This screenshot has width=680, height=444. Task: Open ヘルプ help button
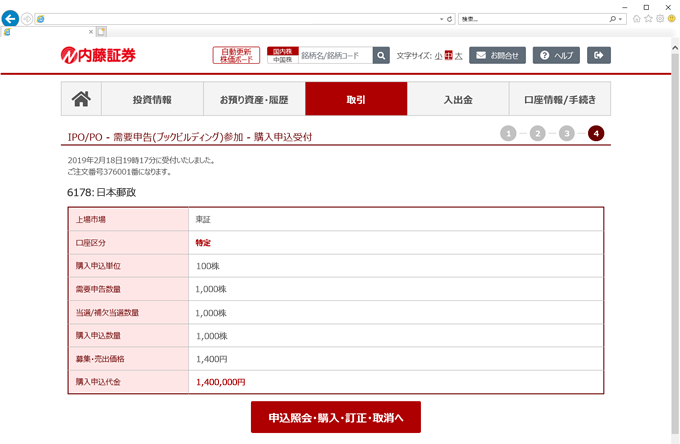coord(556,55)
